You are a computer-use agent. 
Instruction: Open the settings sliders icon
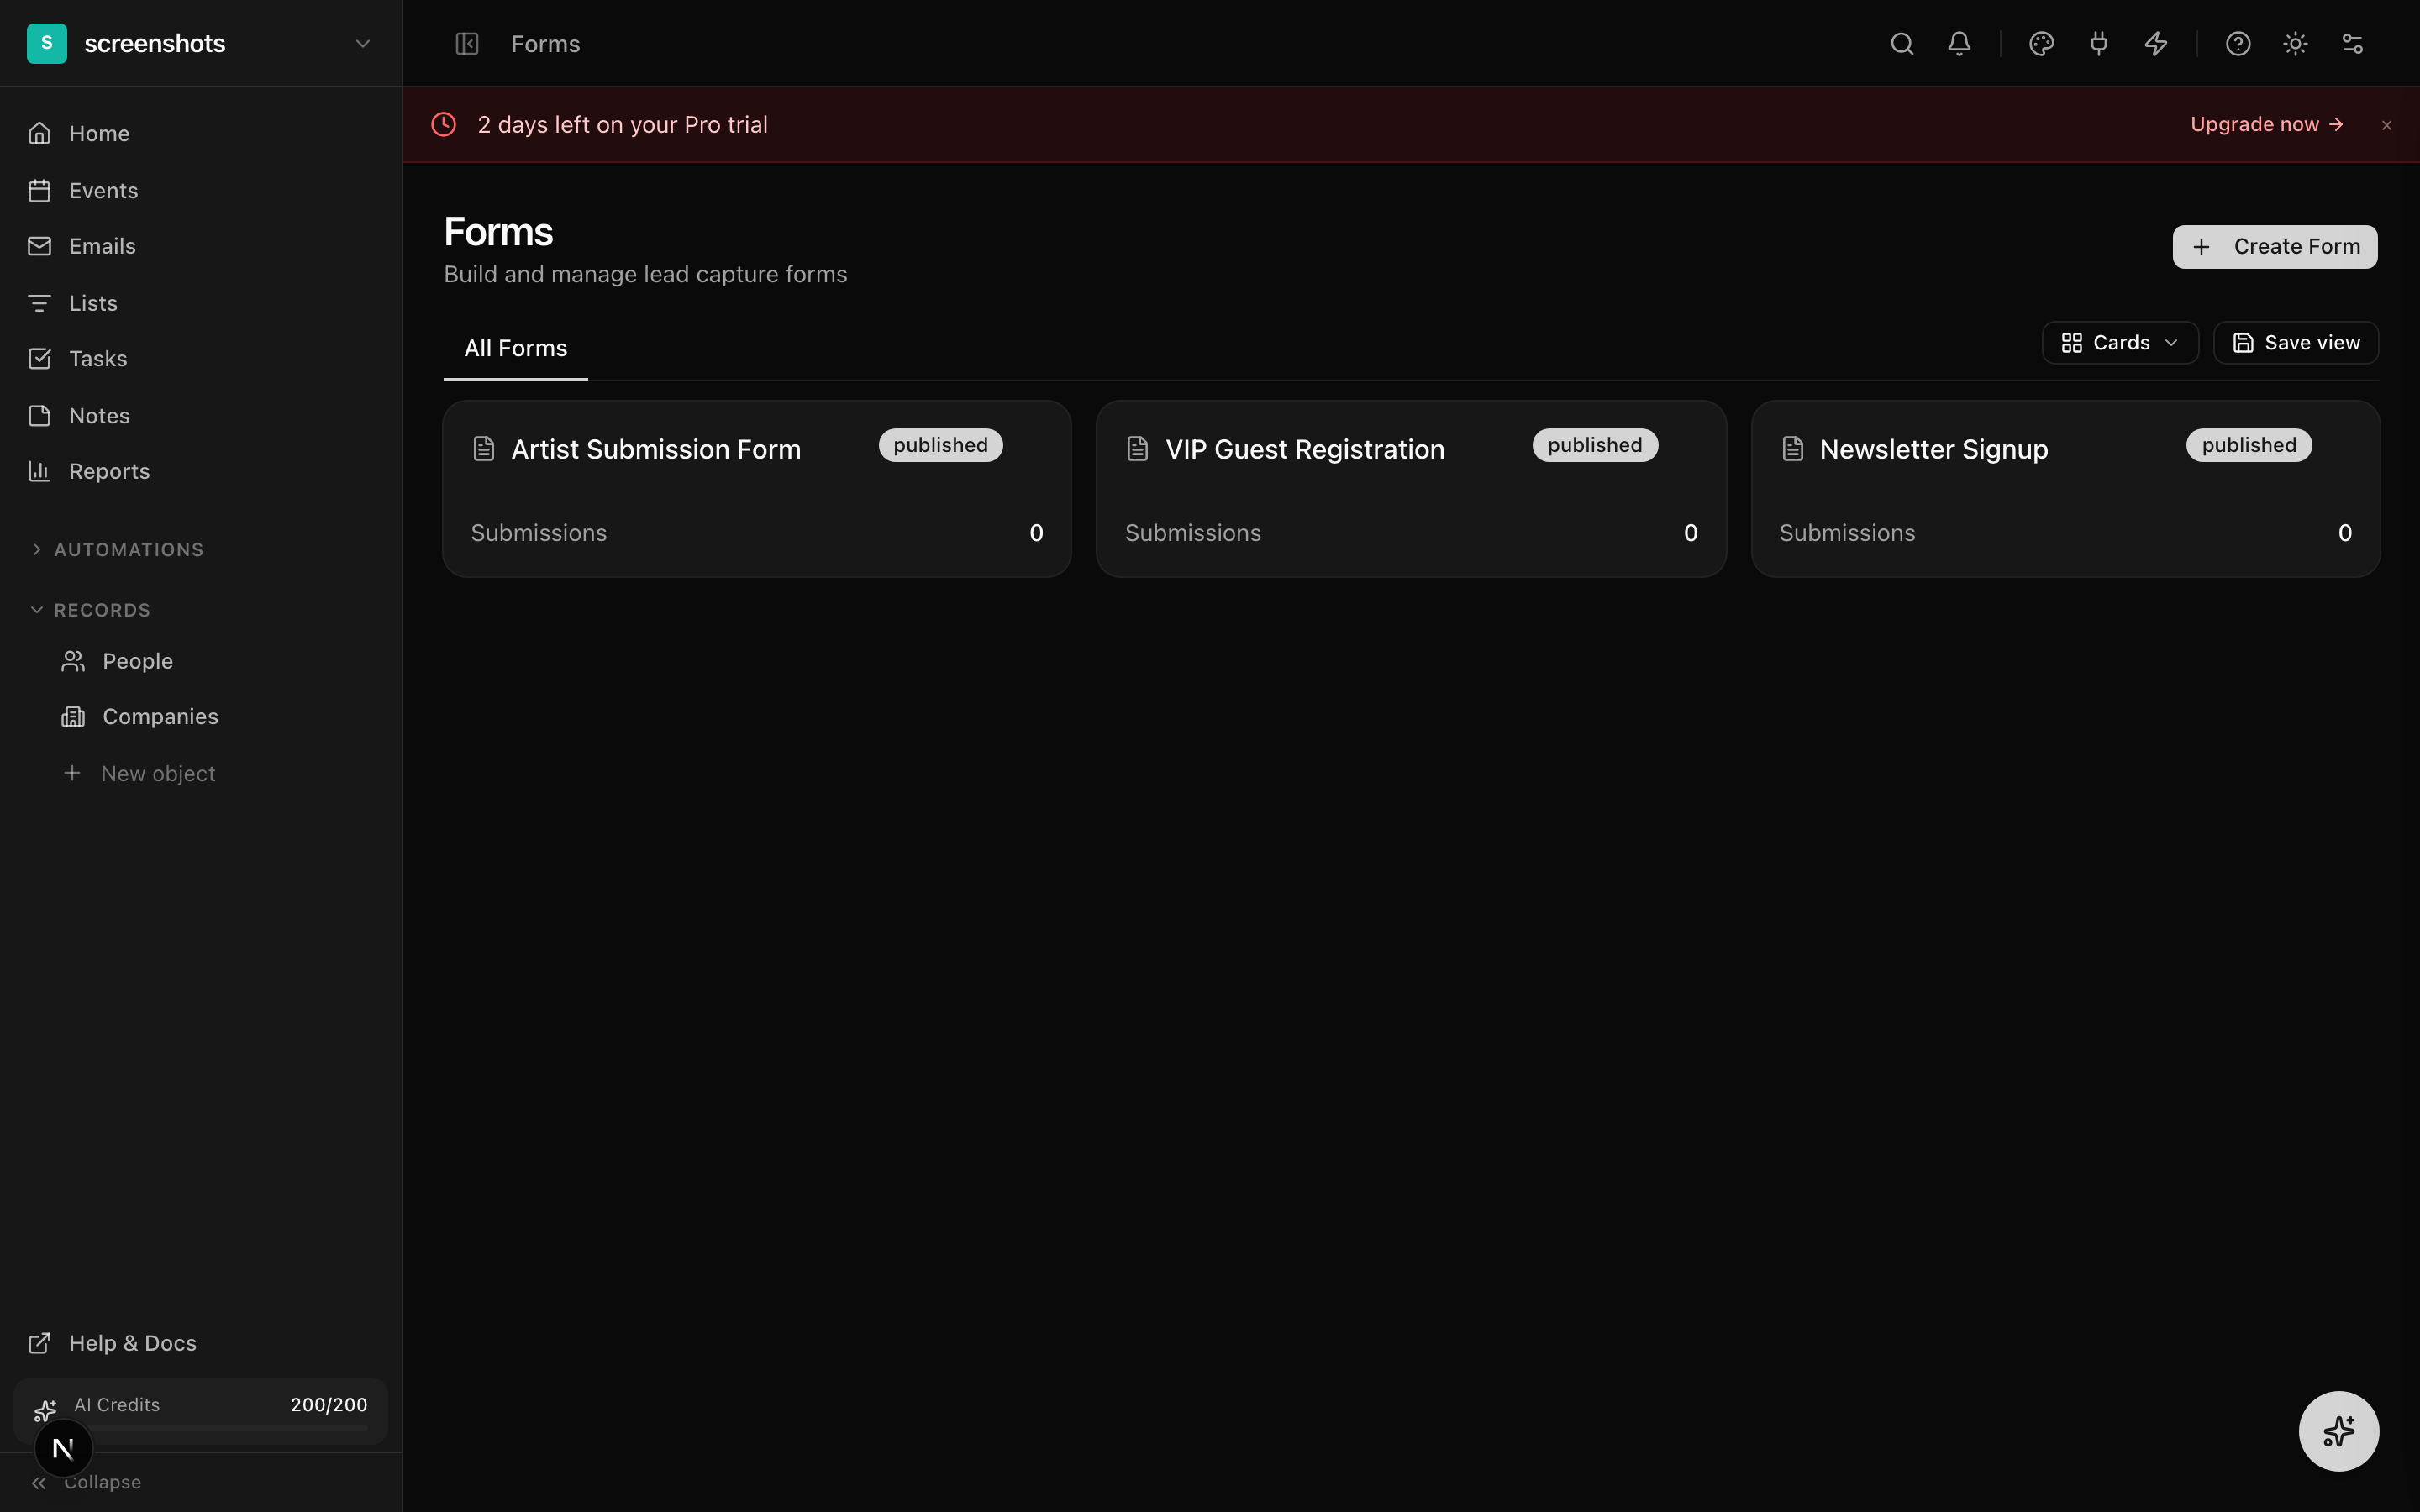click(x=2352, y=43)
